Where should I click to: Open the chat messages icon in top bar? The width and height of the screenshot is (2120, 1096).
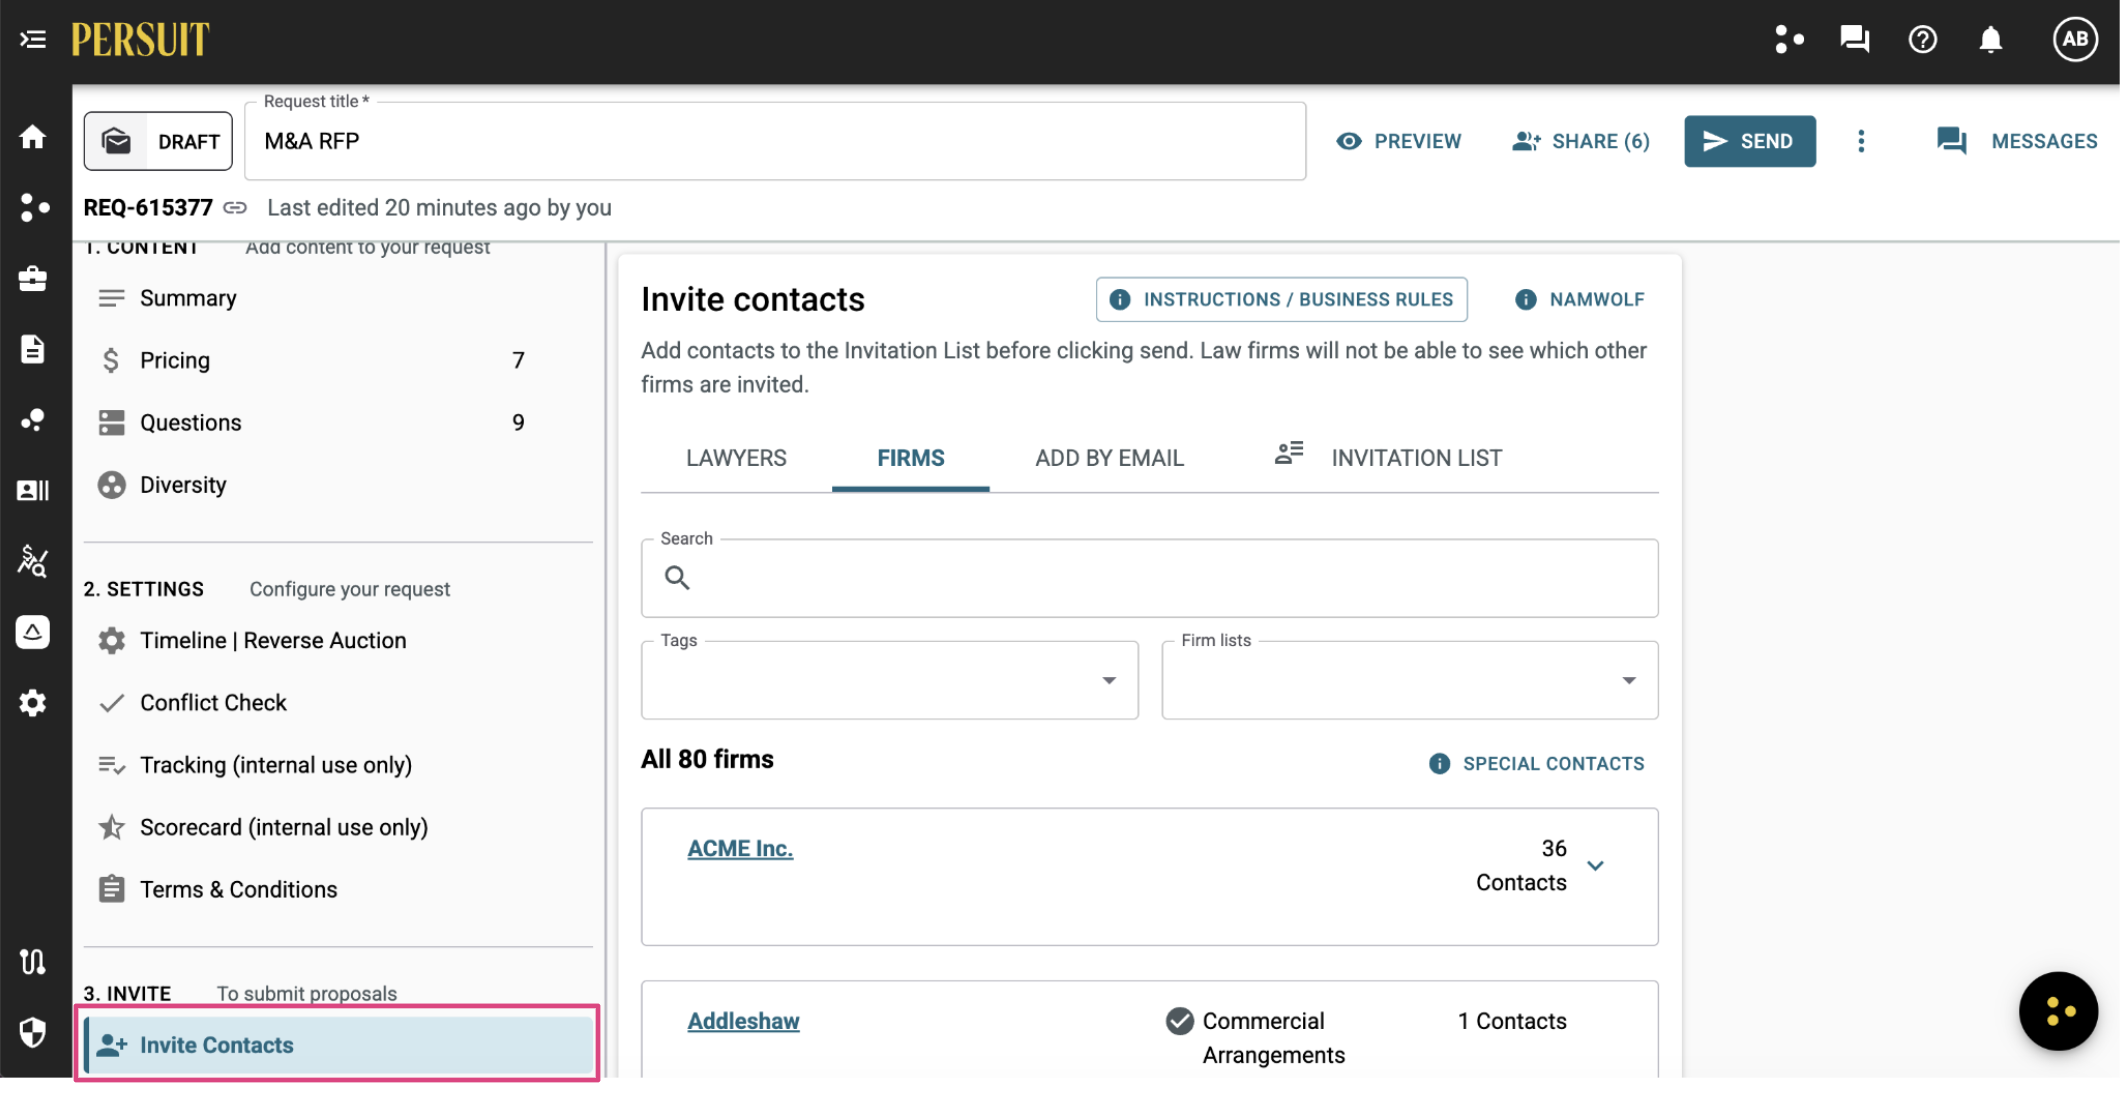1855,40
